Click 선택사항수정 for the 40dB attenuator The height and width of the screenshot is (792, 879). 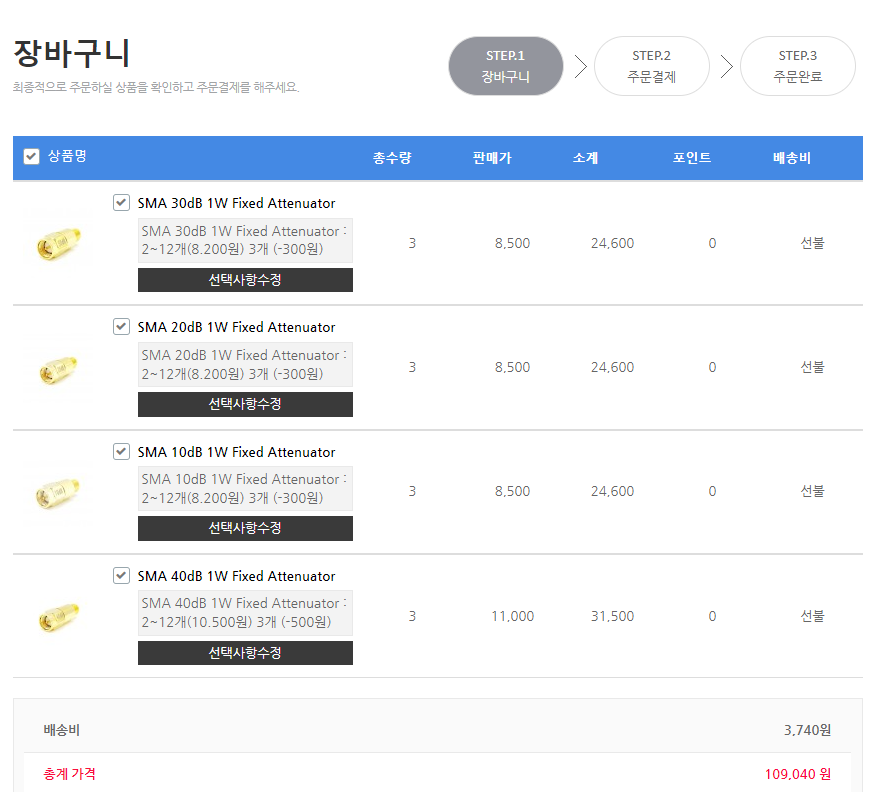click(245, 652)
